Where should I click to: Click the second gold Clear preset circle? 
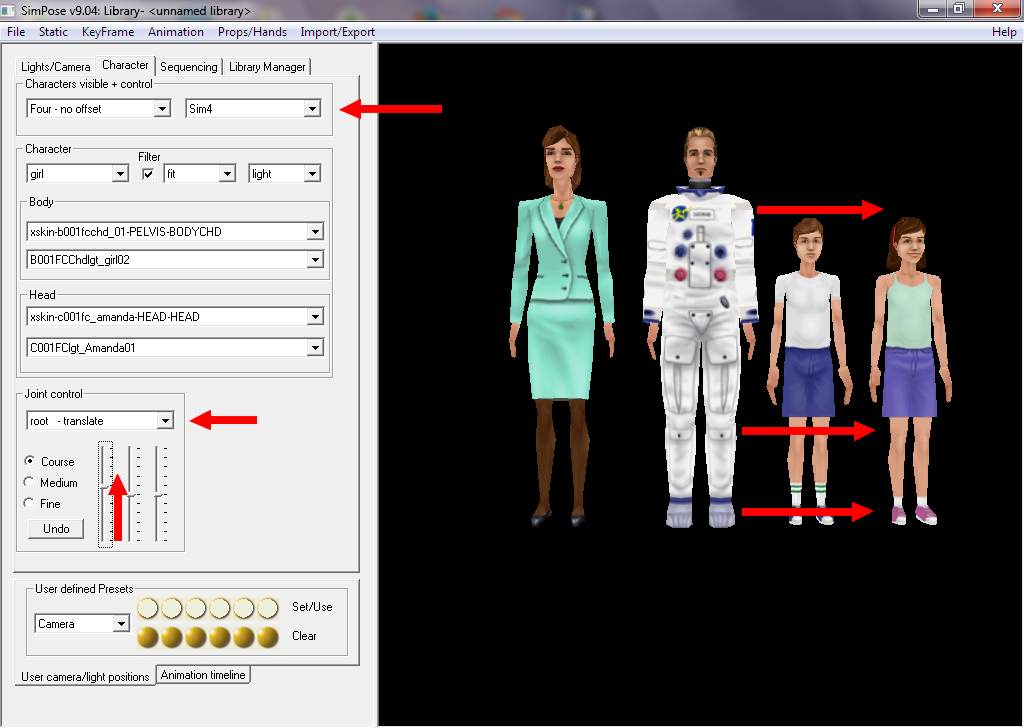(x=172, y=637)
